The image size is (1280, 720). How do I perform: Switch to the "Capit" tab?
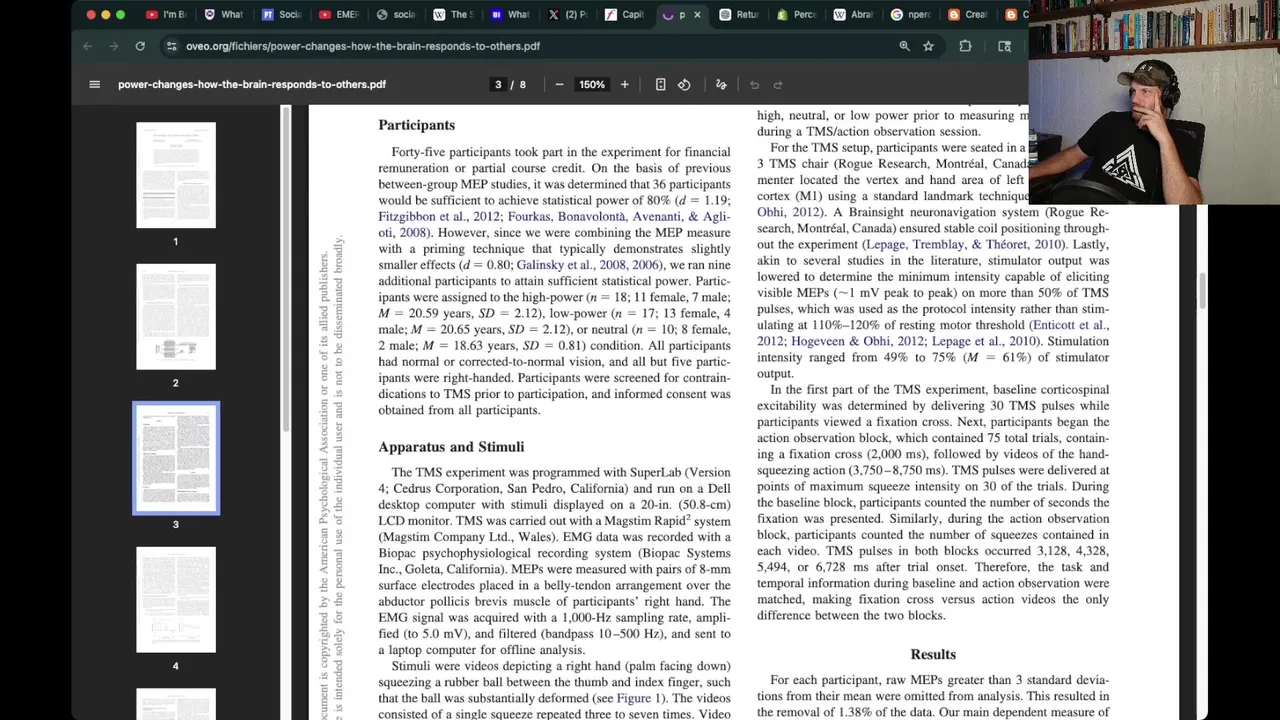625,15
